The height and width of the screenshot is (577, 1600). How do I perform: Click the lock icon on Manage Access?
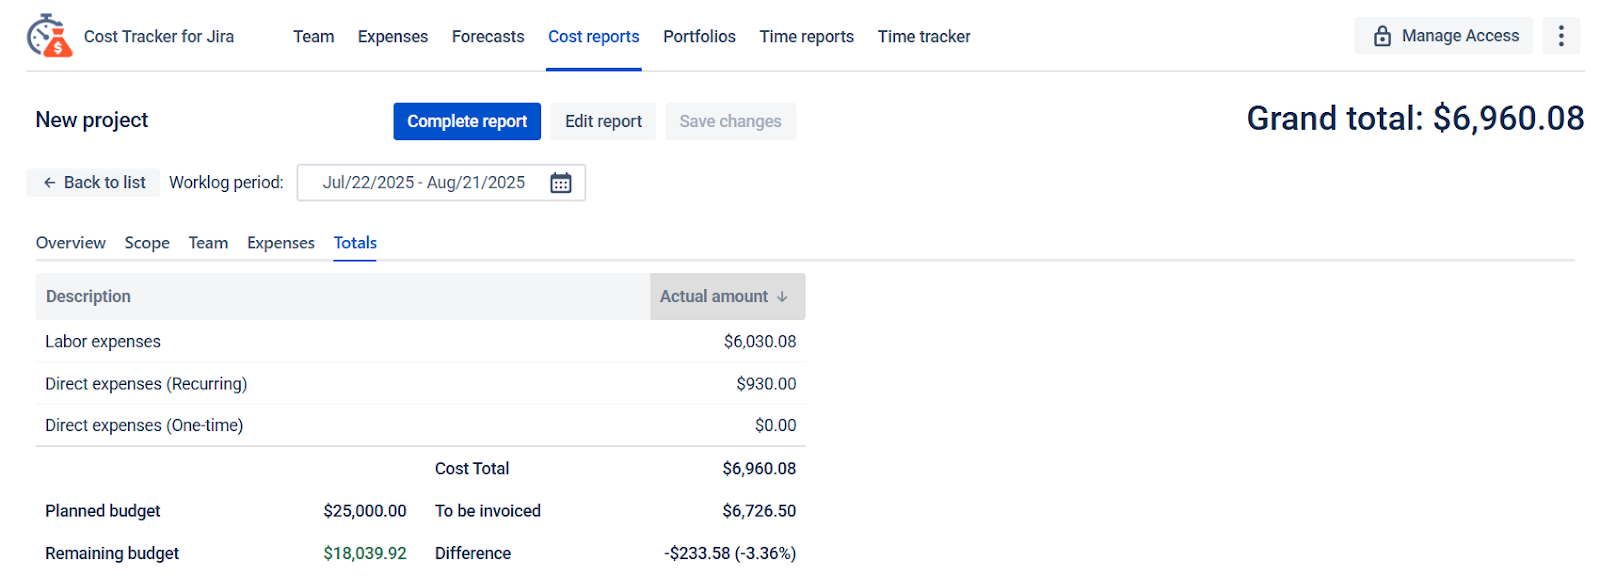point(1382,36)
